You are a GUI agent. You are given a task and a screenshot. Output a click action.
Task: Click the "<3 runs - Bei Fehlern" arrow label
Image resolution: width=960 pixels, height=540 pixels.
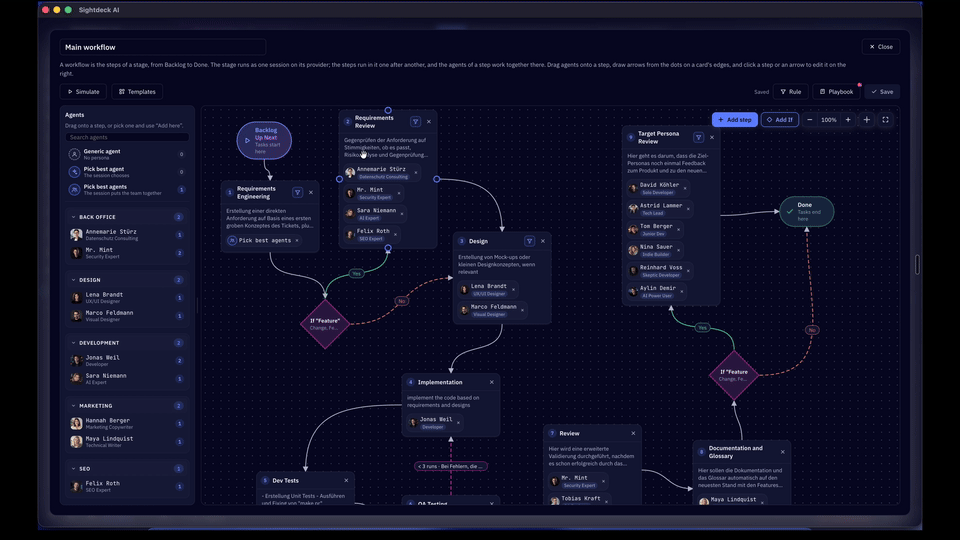click(451, 467)
